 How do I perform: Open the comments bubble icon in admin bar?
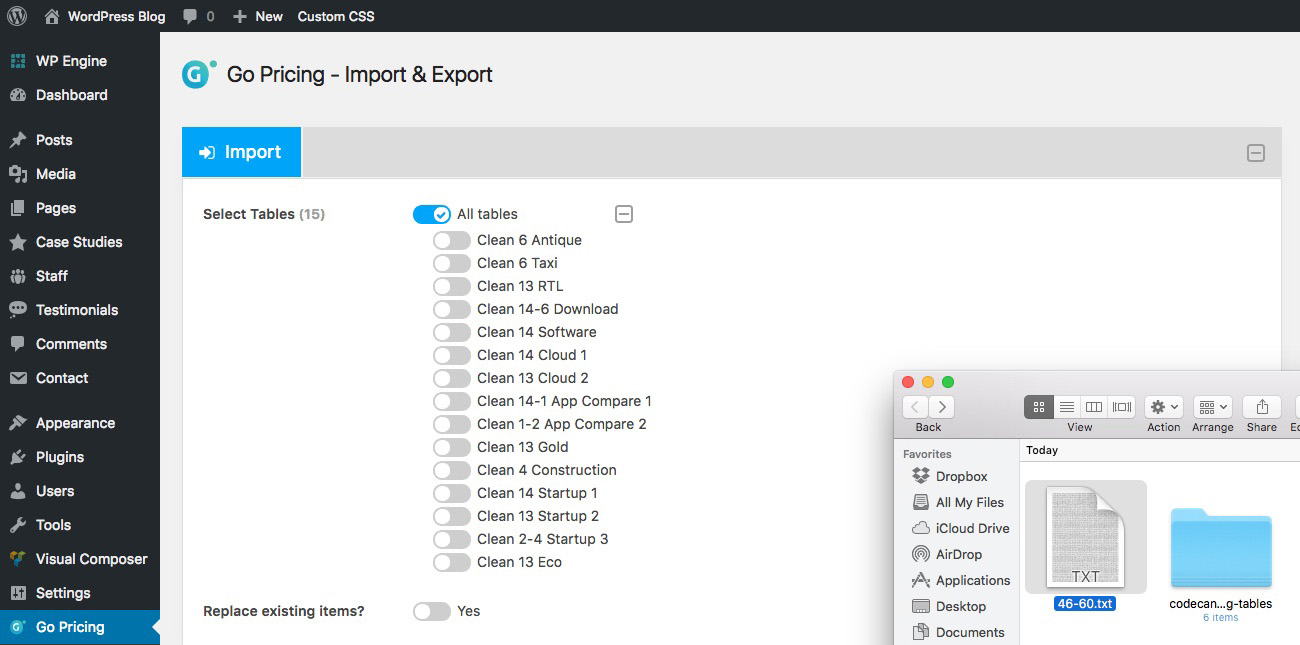pyautogui.click(x=190, y=17)
